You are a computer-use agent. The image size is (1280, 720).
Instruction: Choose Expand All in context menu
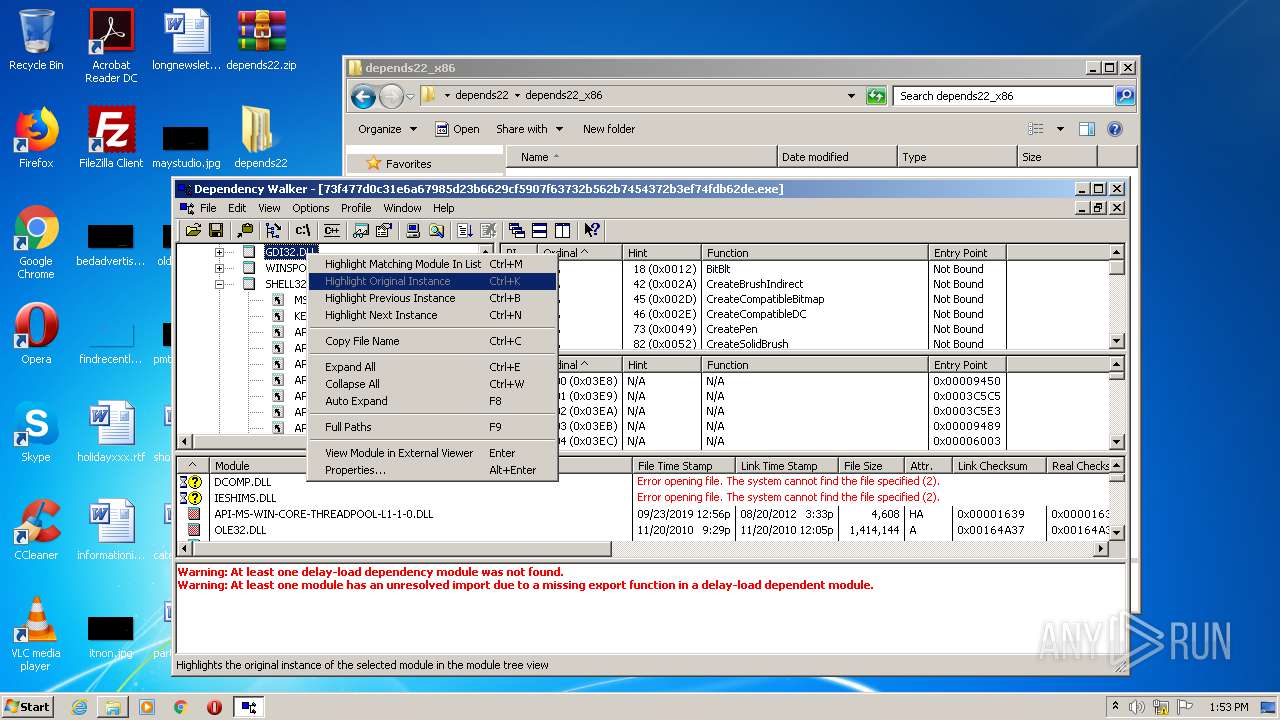click(x=432, y=367)
